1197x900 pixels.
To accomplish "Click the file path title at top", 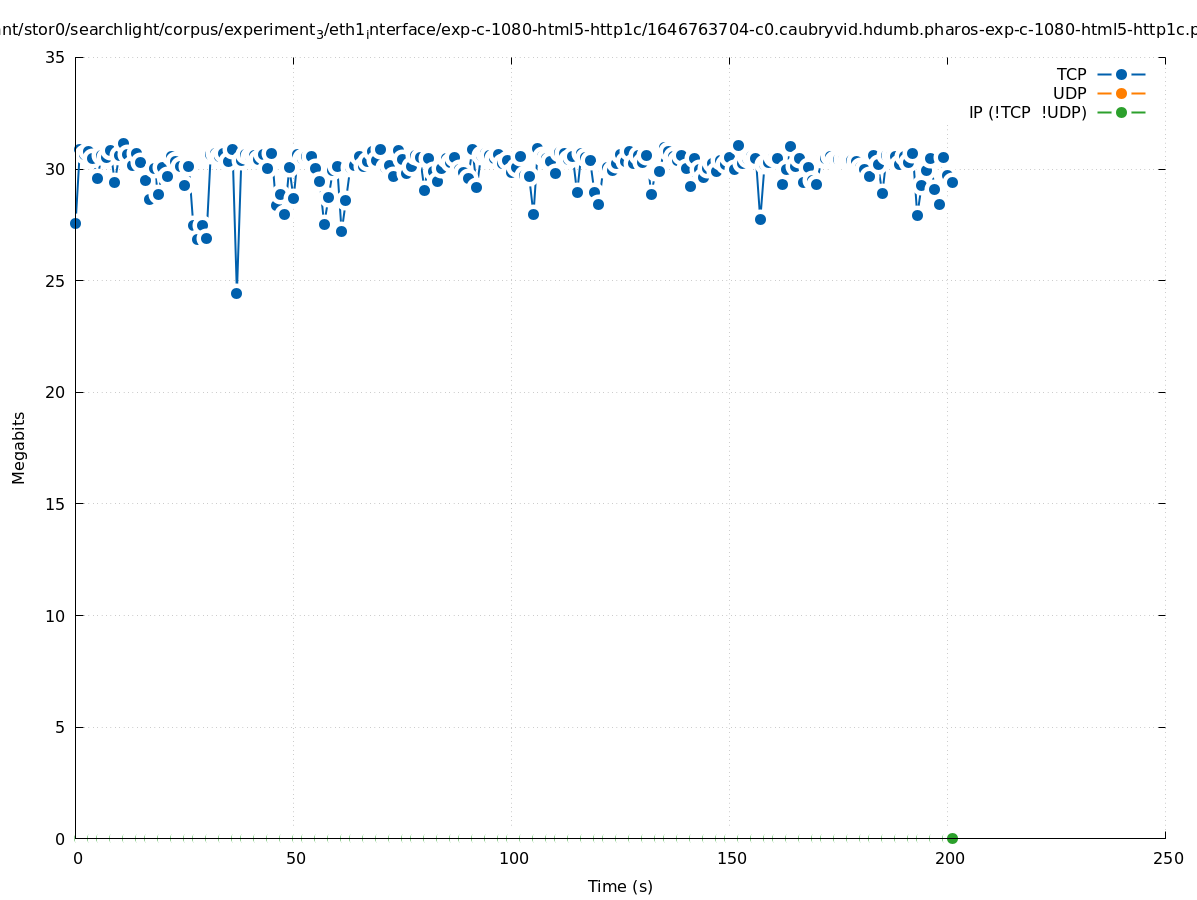I will [598, 30].
